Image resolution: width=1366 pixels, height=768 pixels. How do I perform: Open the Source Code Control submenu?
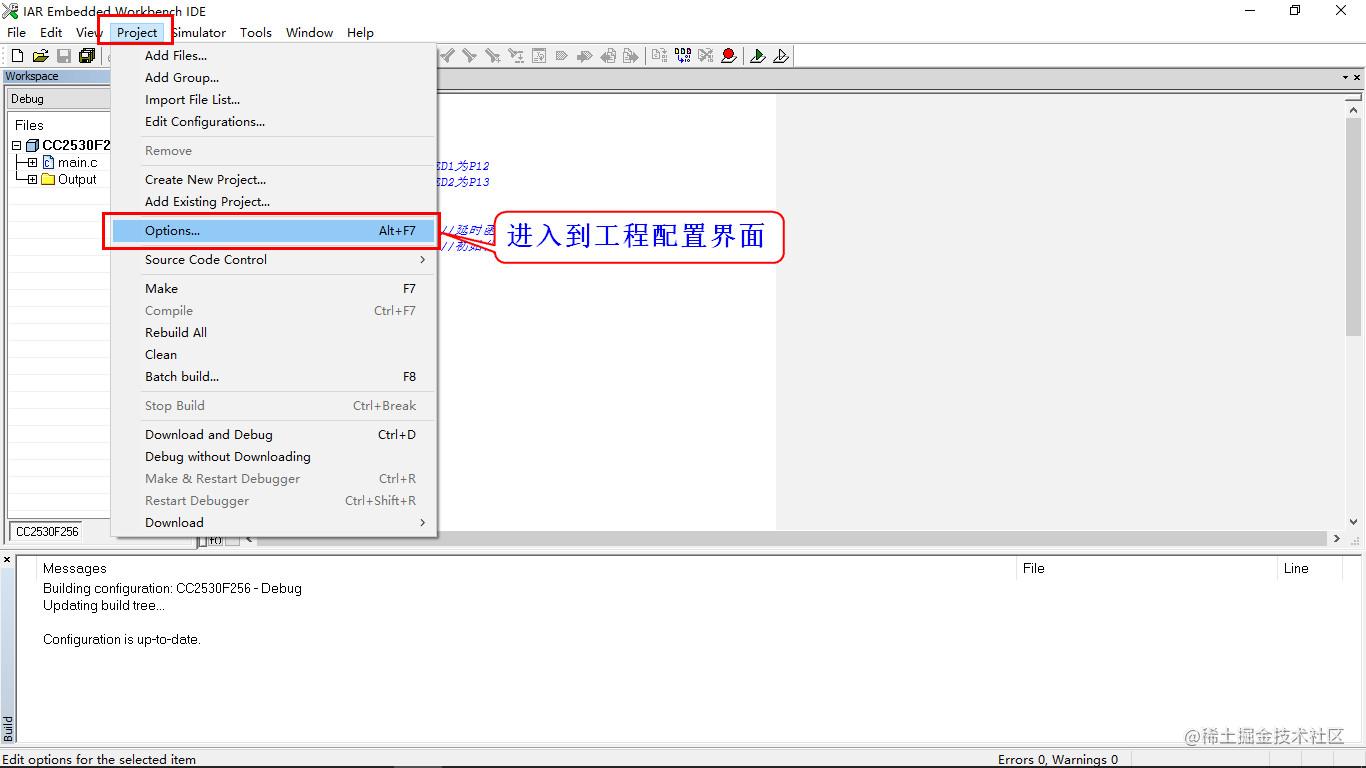274,259
